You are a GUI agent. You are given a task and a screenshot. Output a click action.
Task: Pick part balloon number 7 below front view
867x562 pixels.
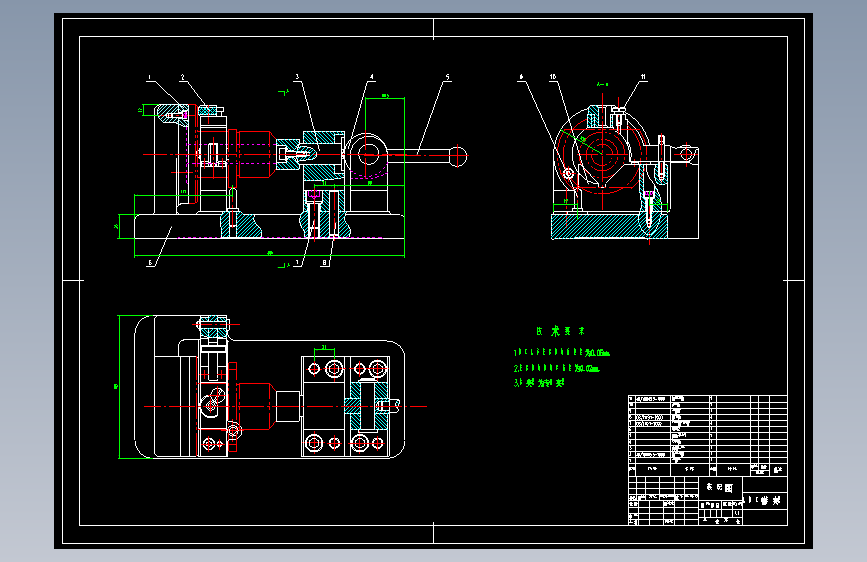(297, 263)
